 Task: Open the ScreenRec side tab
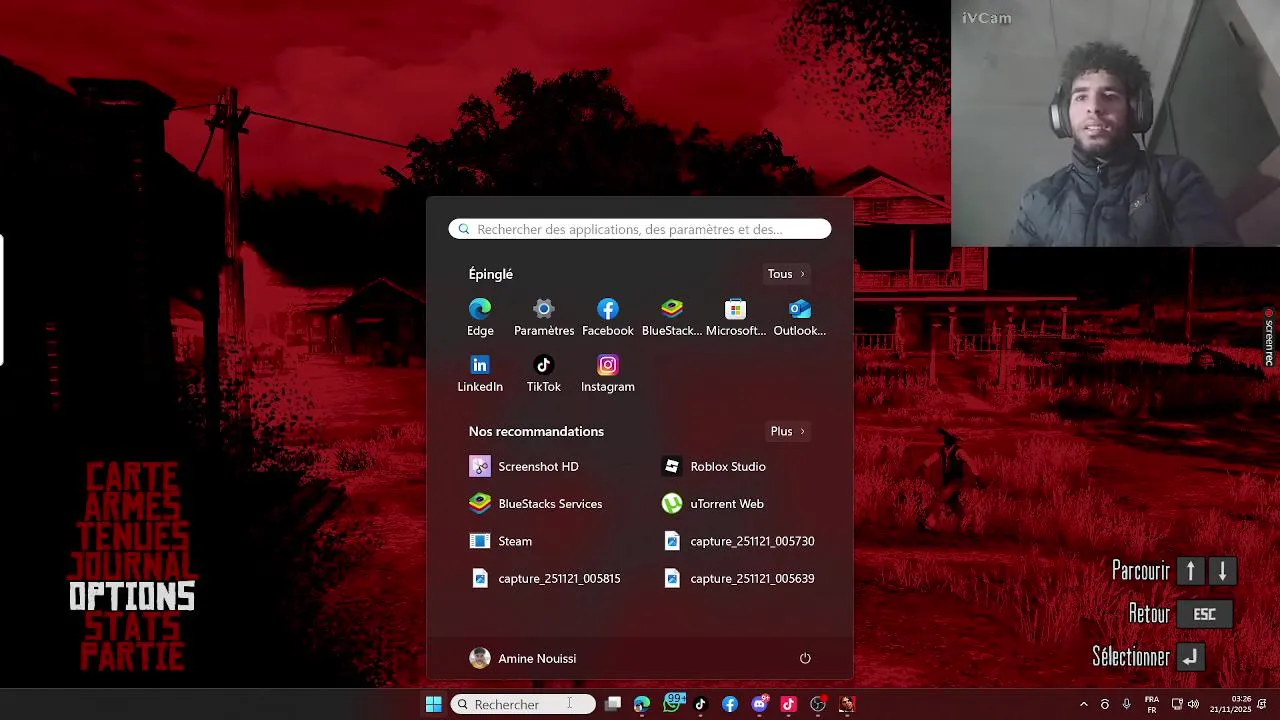click(1269, 338)
